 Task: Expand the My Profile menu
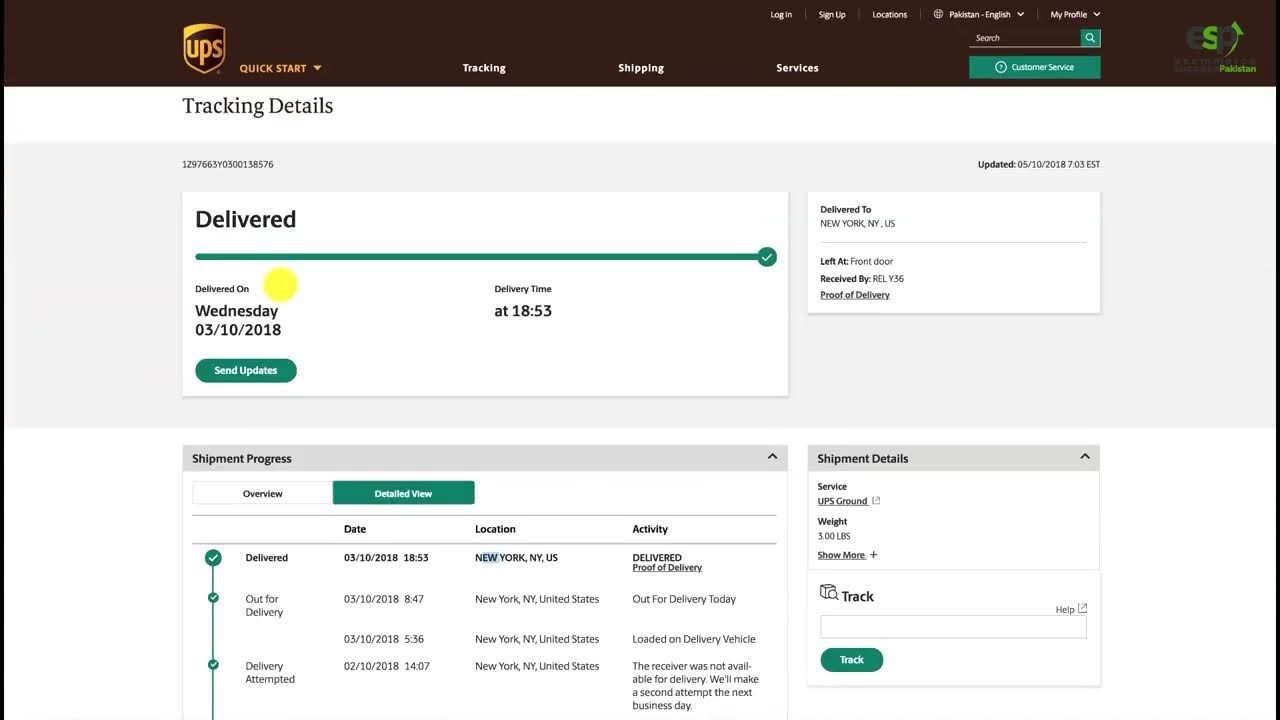click(x=1075, y=14)
